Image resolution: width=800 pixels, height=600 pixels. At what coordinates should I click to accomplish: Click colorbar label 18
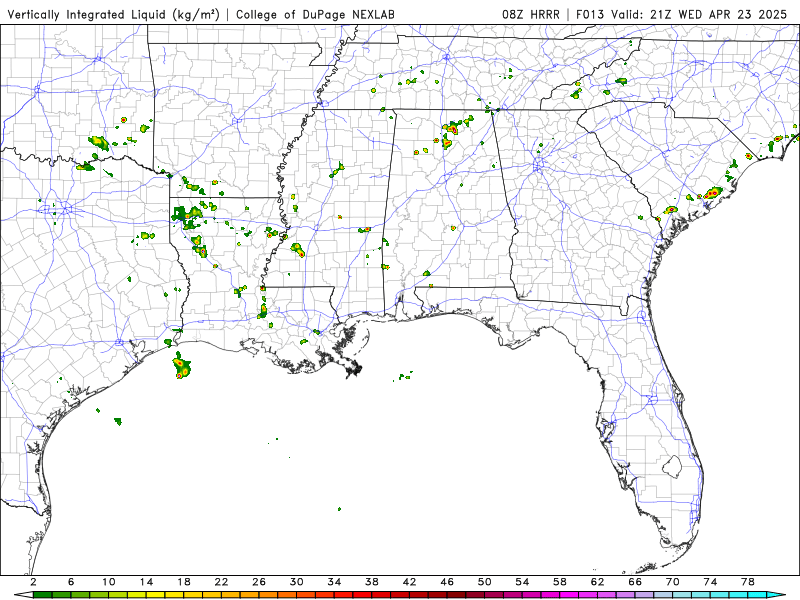pos(184,582)
